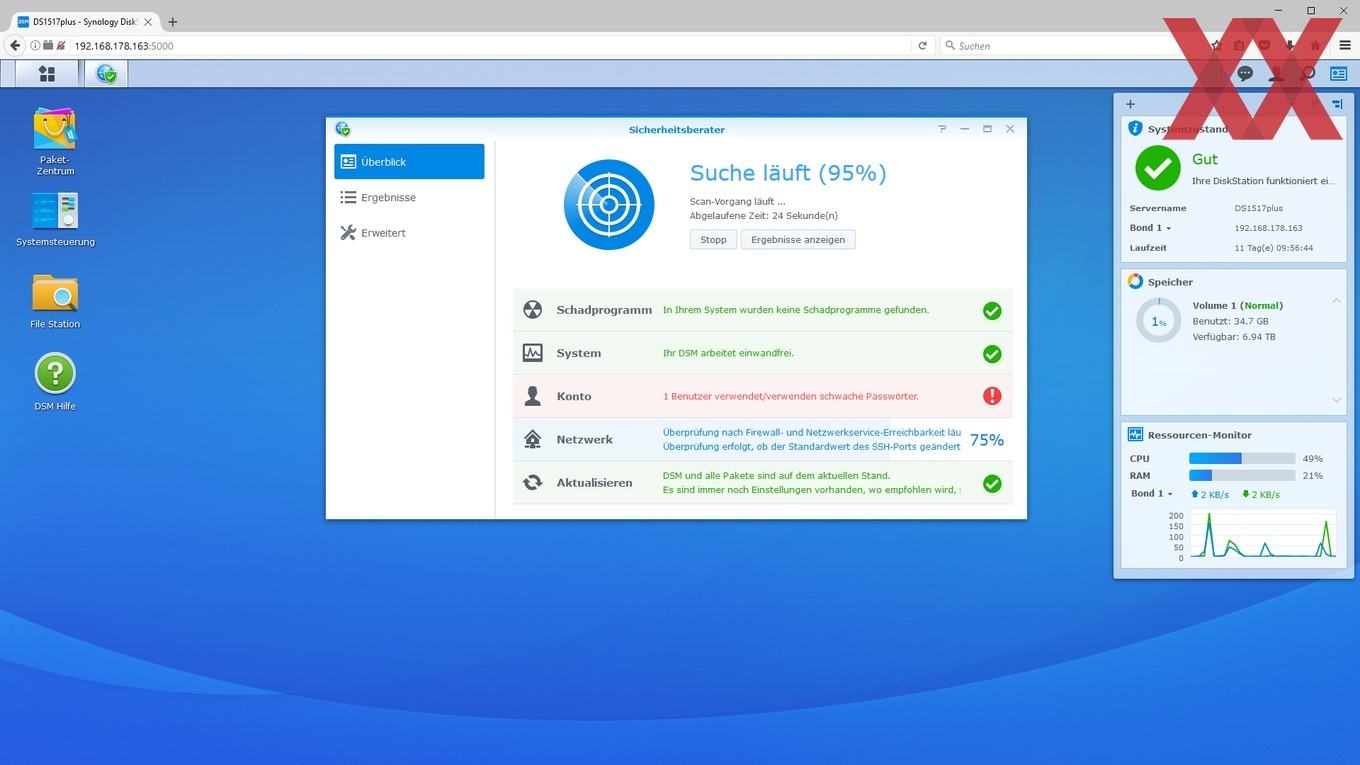Open a new browser tab

(x=172, y=21)
